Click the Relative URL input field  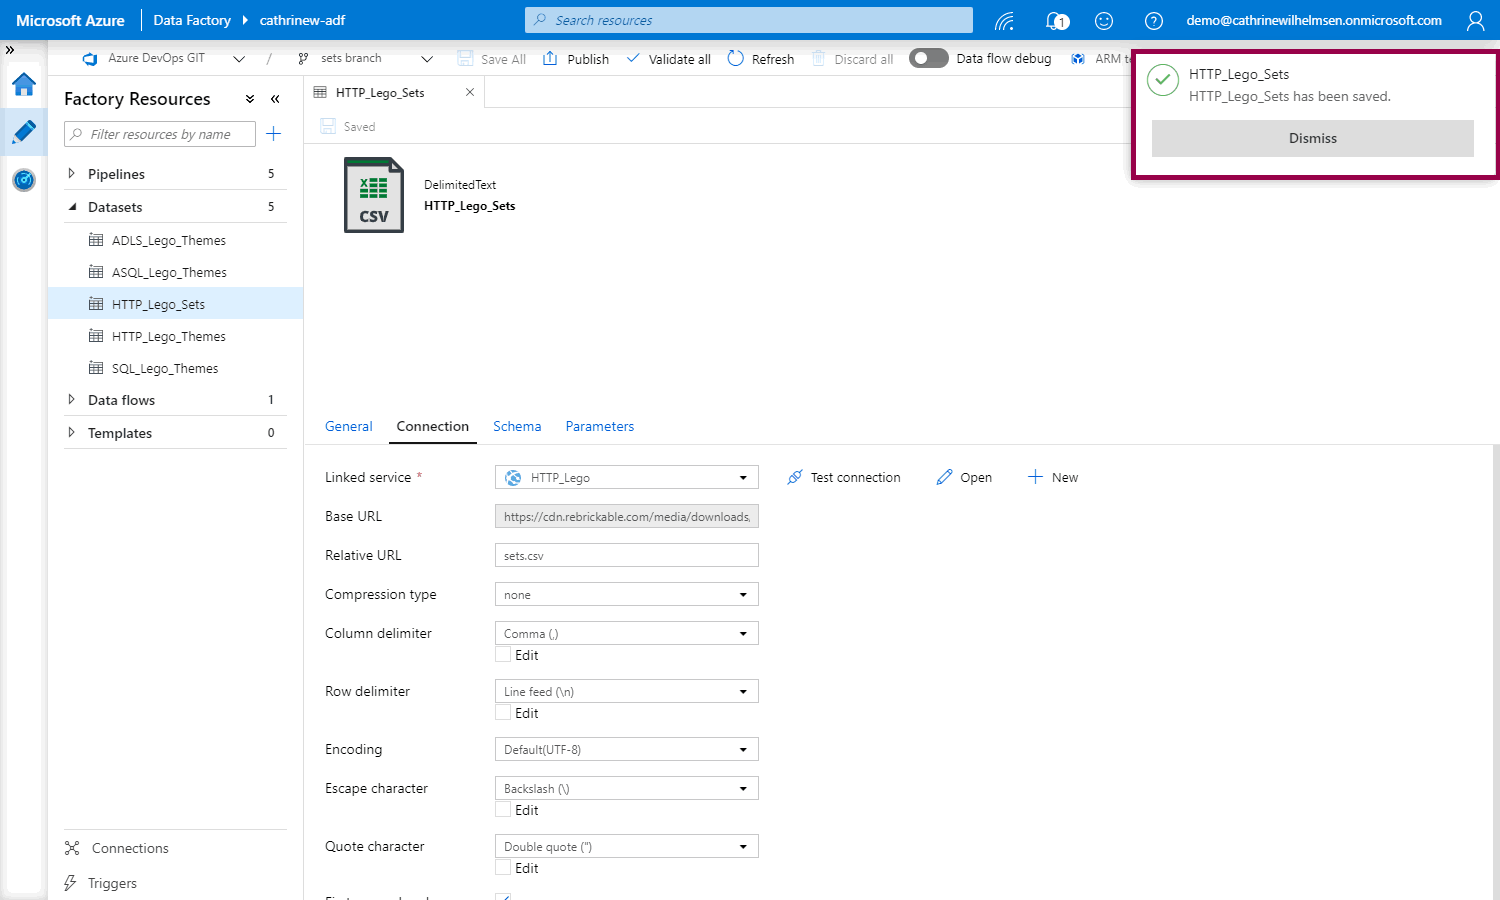tap(626, 555)
